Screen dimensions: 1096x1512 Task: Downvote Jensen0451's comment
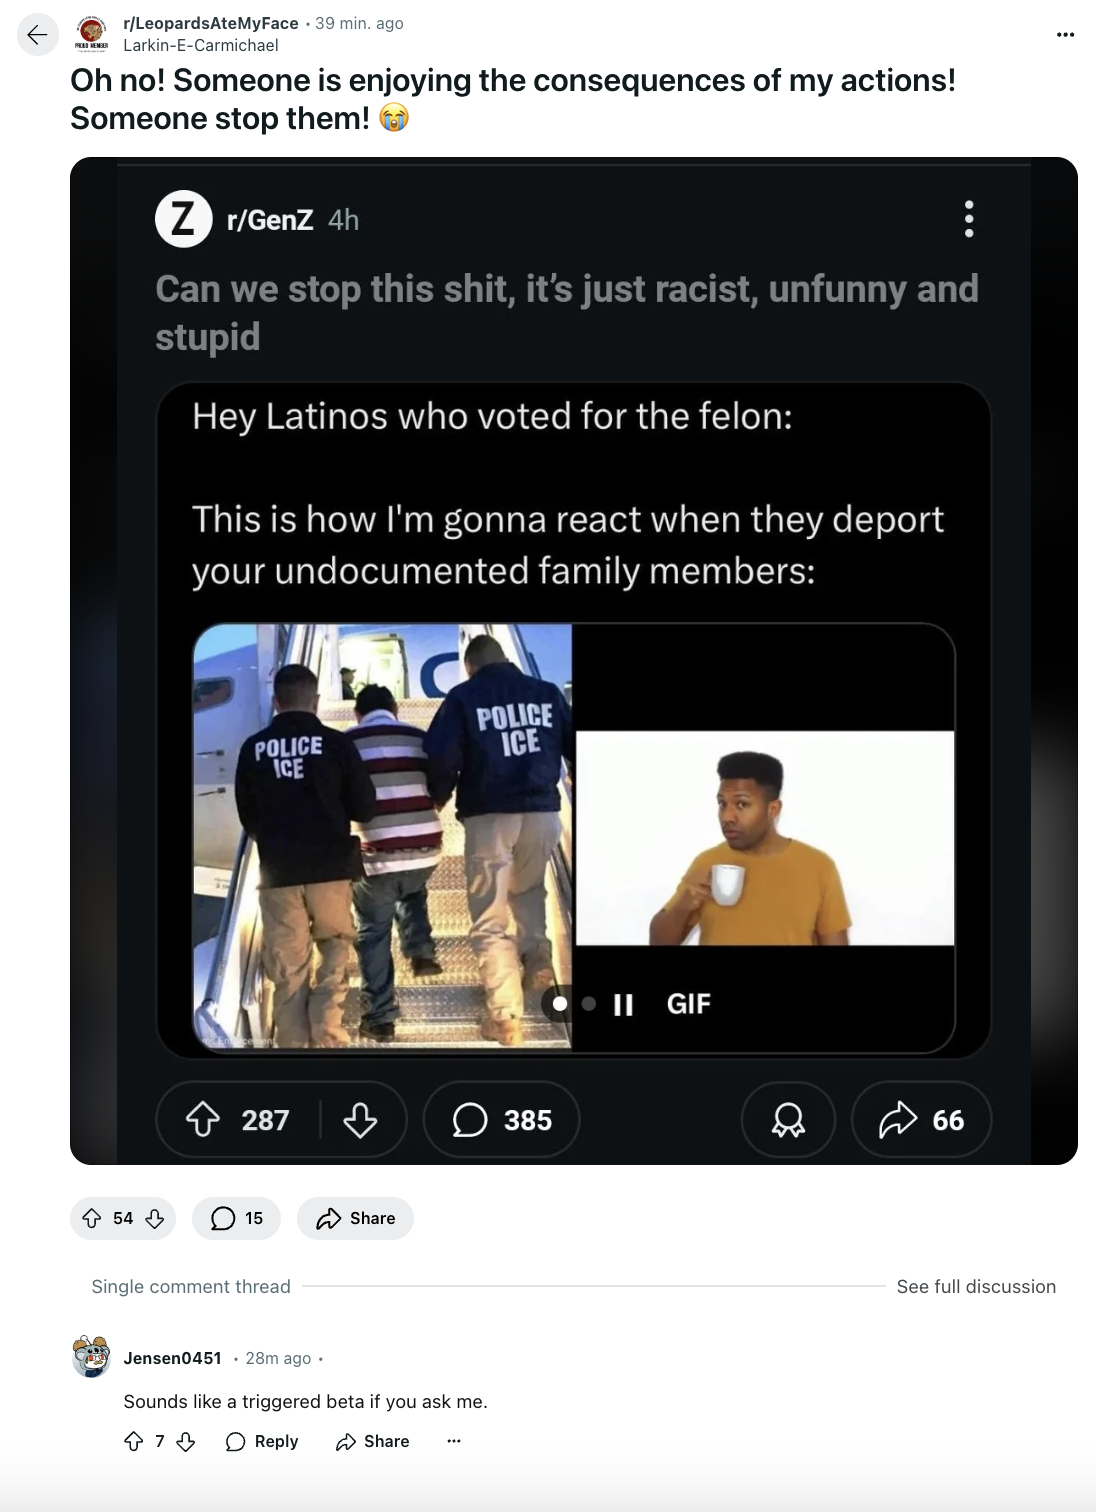point(186,1441)
